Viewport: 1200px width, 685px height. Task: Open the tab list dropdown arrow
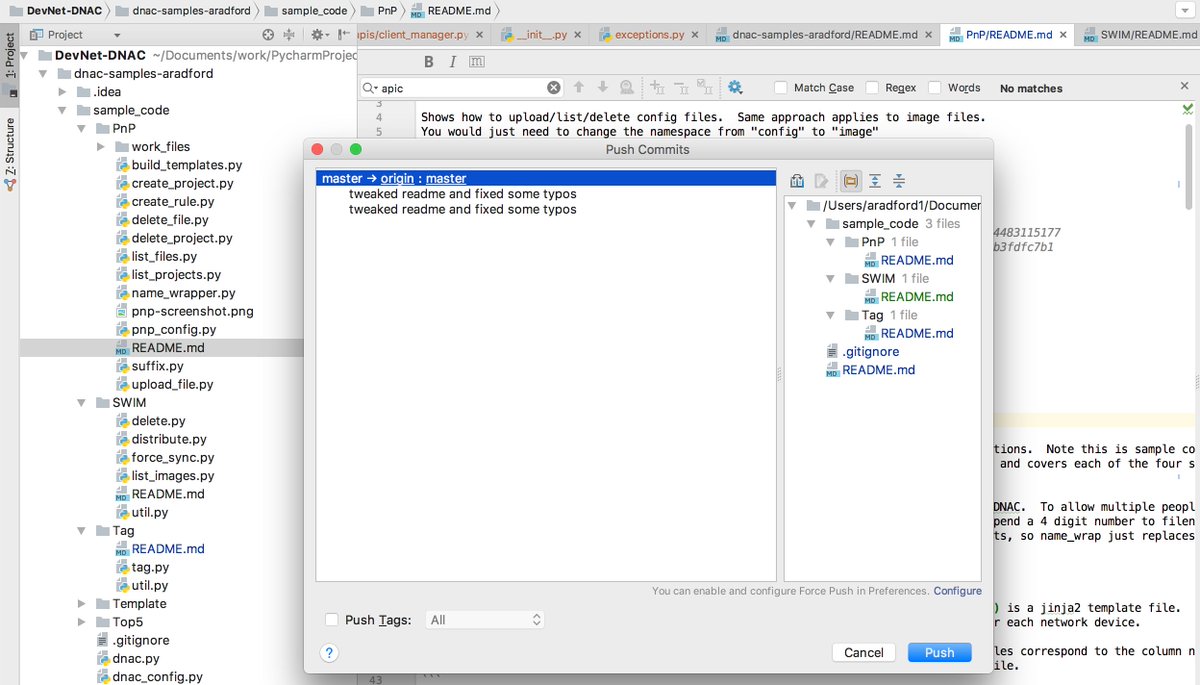[x=1184, y=10]
